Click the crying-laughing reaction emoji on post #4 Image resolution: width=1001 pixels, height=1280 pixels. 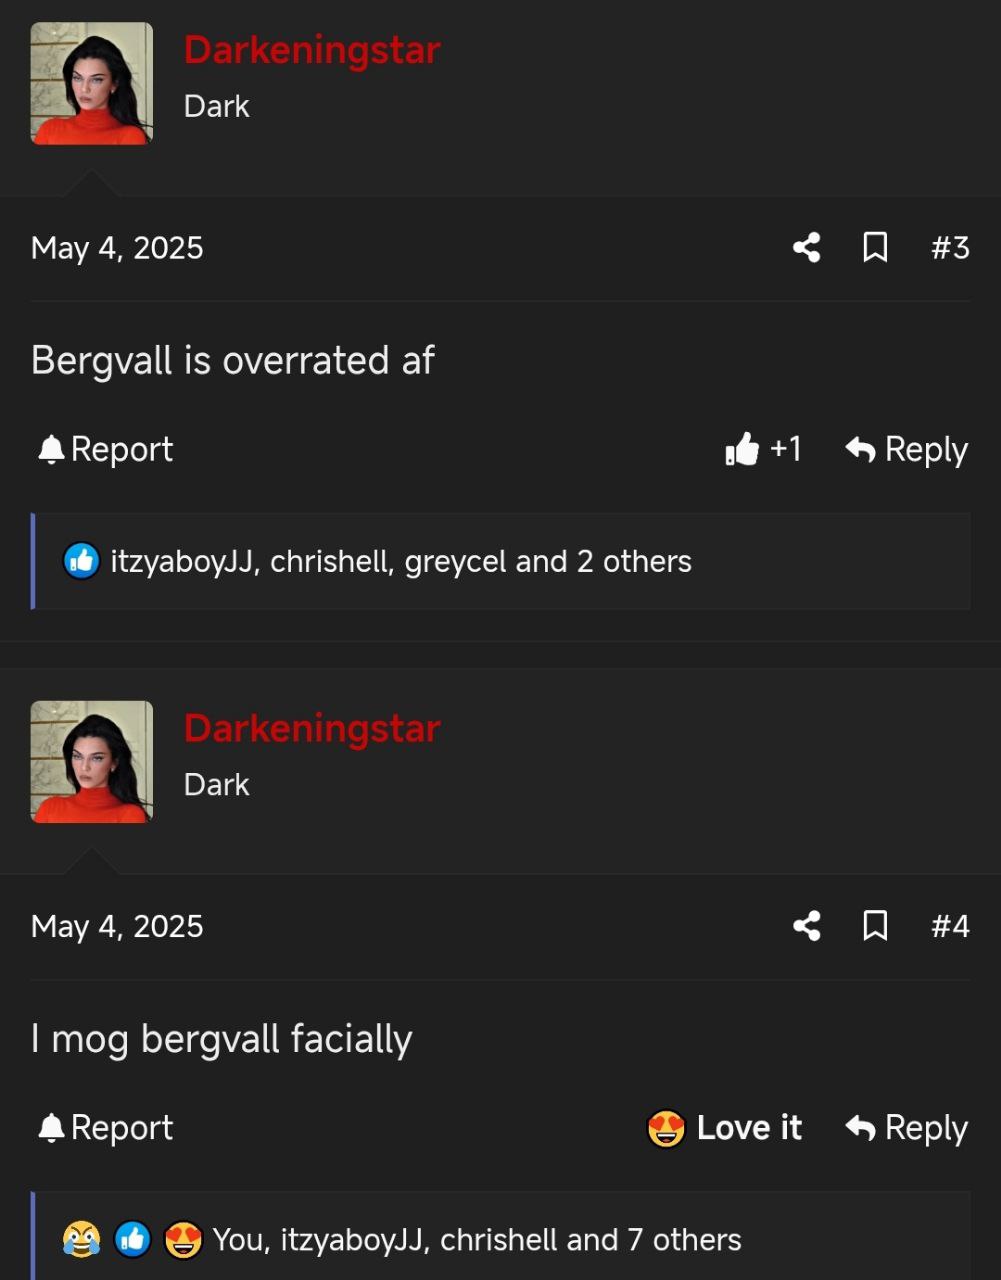pos(82,1240)
